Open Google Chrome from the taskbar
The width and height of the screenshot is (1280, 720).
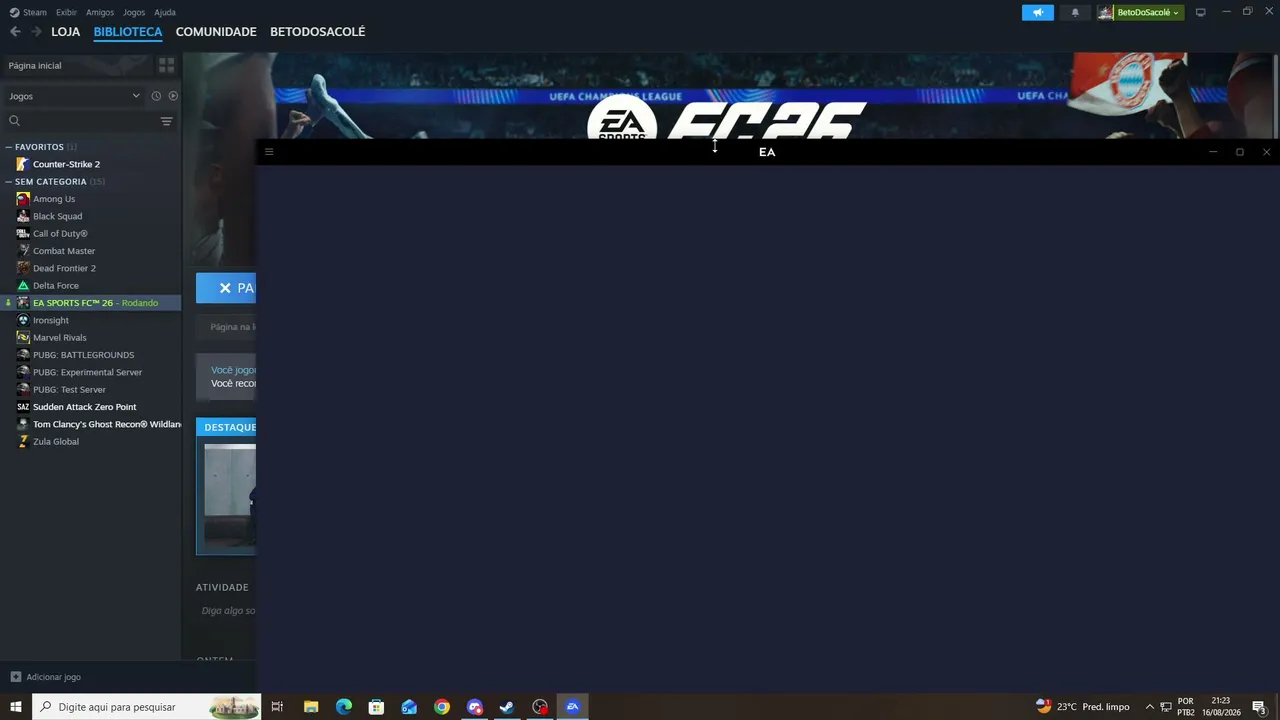coord(442,707)
